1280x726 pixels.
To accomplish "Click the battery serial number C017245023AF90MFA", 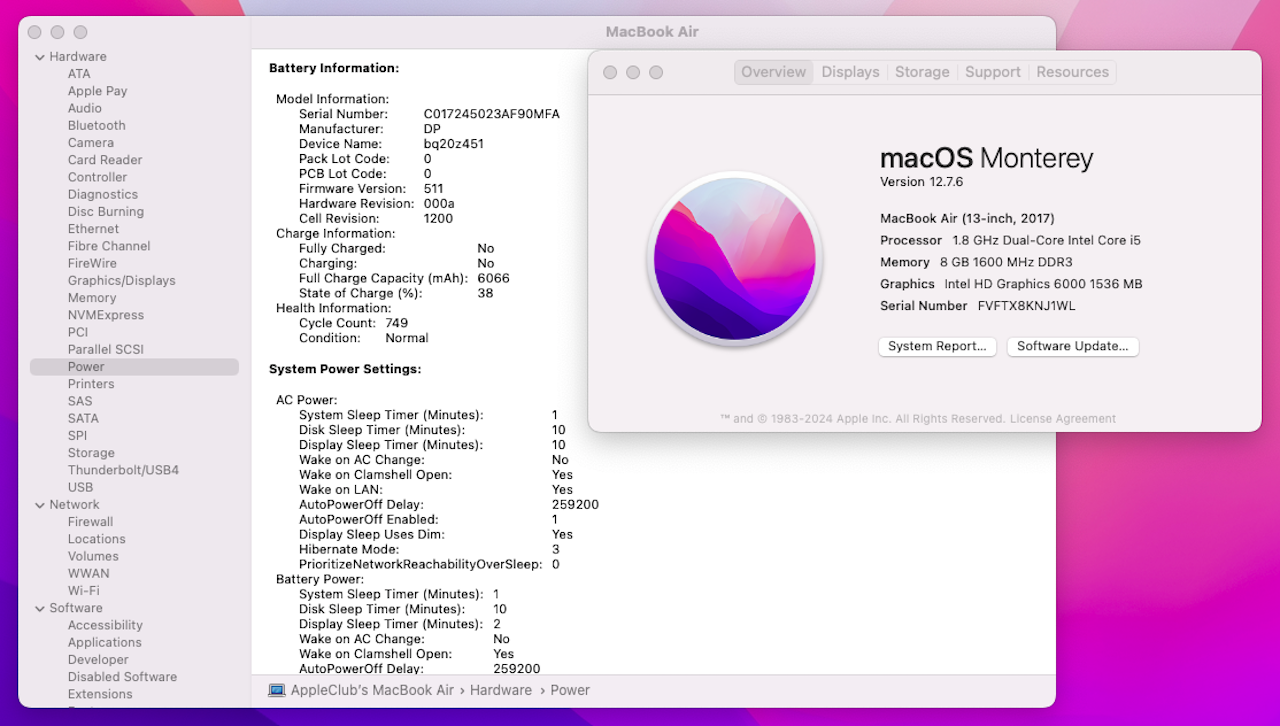I will point(491,114).
